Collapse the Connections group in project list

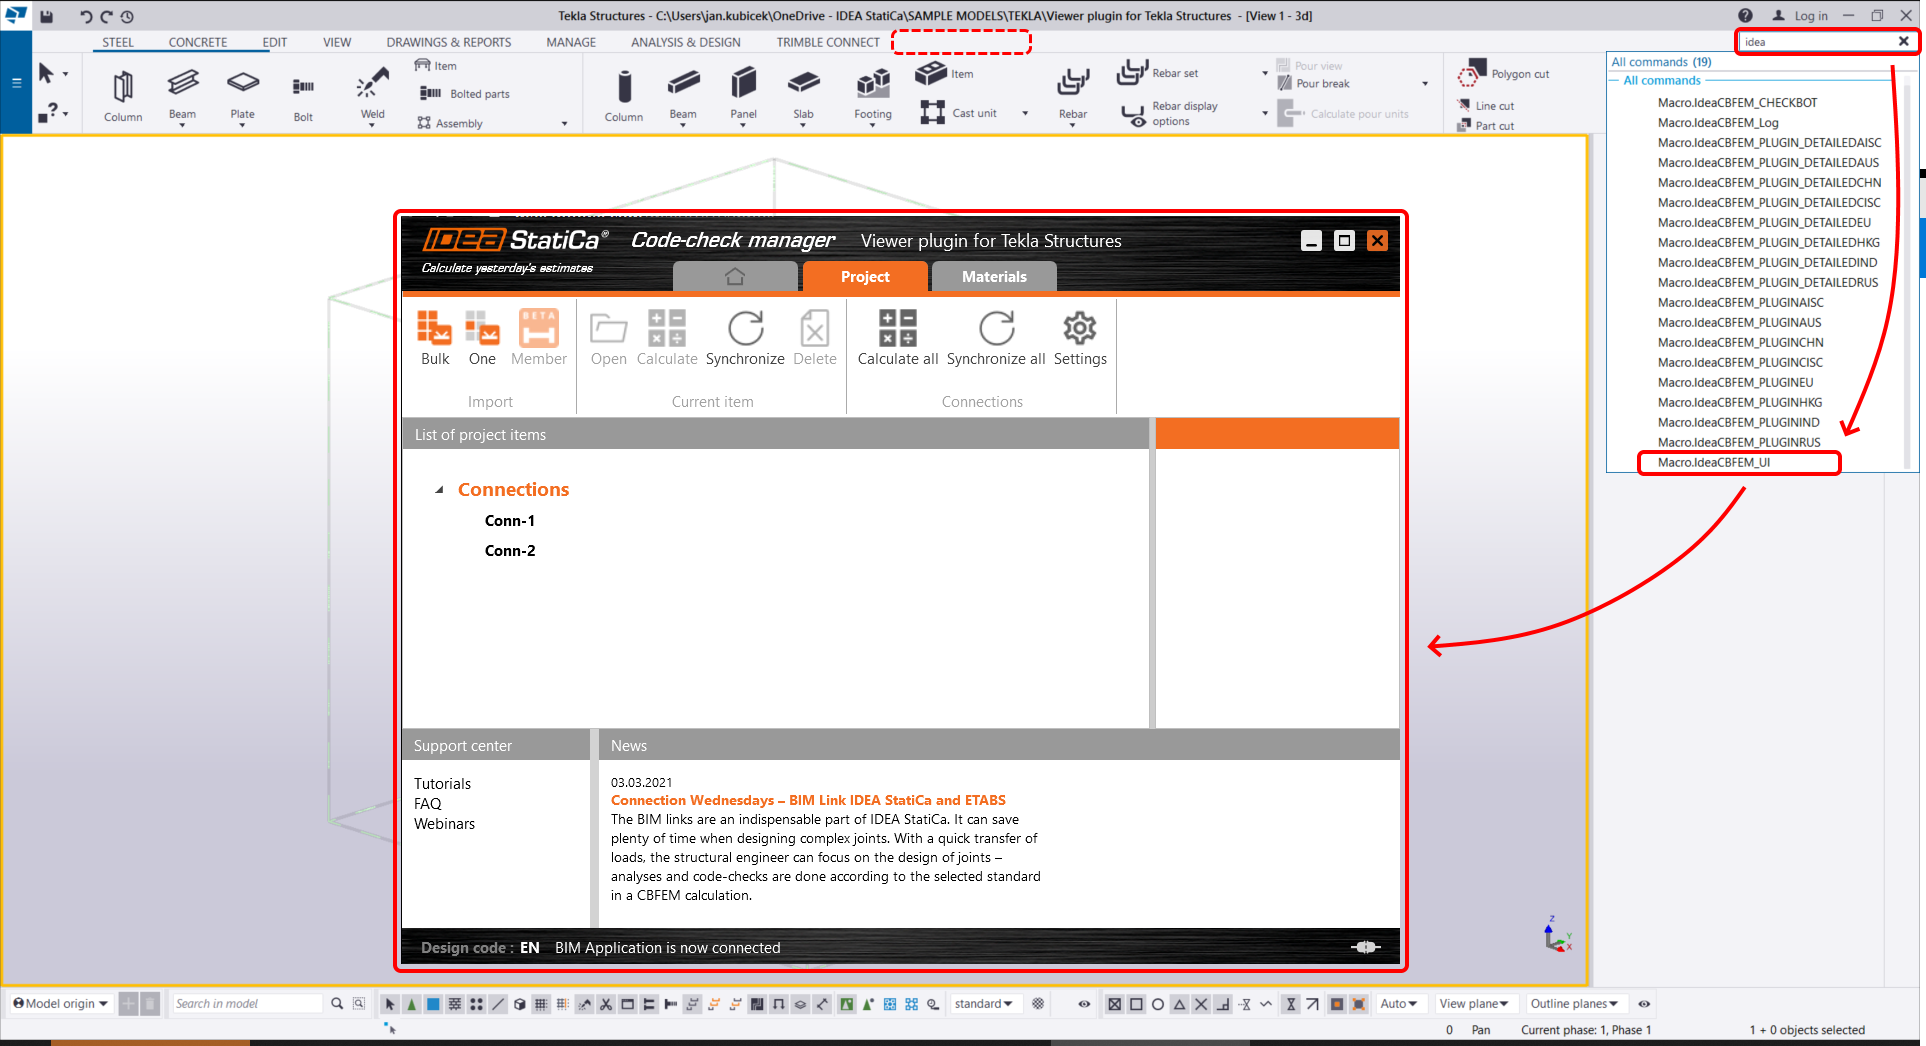pos(438,489)
